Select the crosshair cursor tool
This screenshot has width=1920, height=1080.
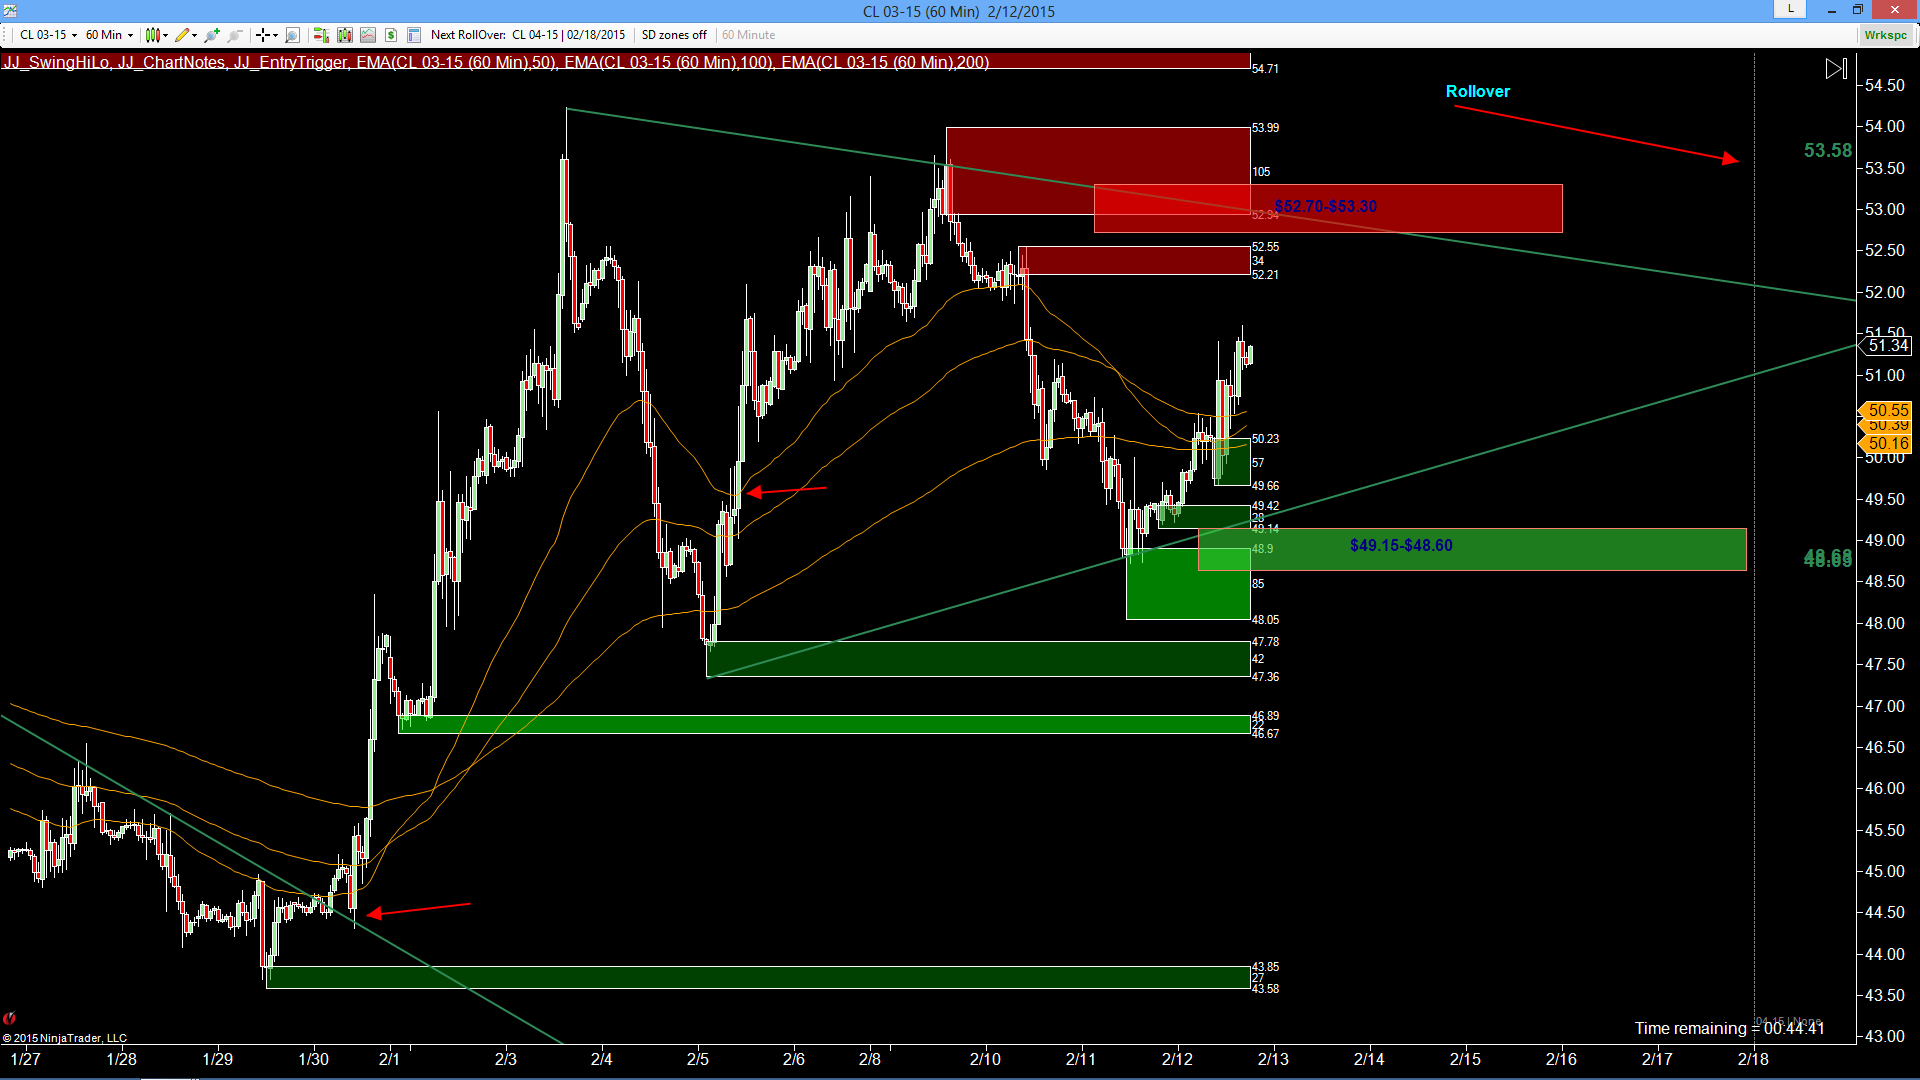pyautogui.click(x=266, y=35)
